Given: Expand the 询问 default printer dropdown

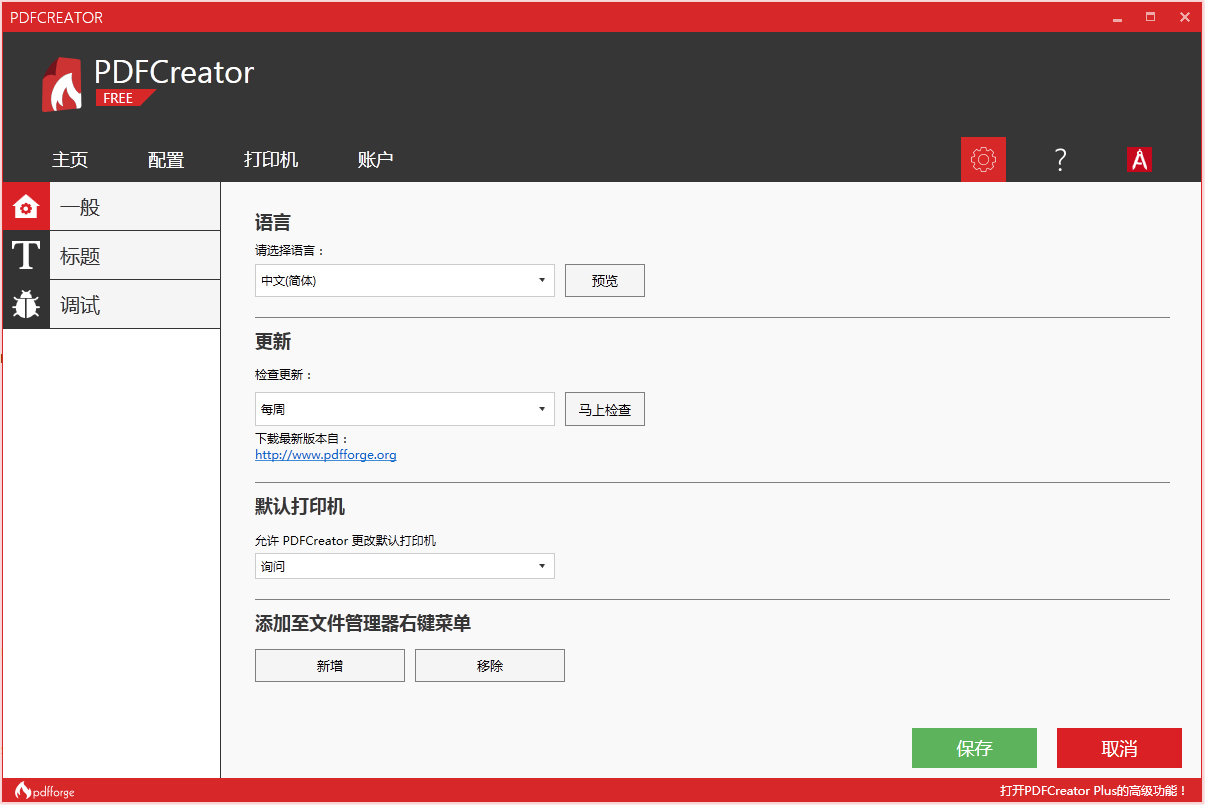Looking at the screenshot, I should (405, 566).
